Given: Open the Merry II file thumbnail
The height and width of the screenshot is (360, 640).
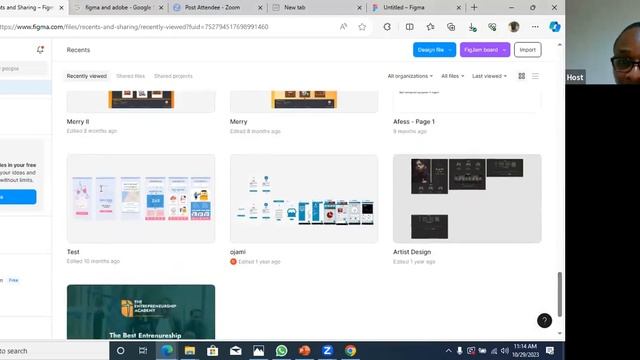Looking at the screenshot, I should [x=141, y=102].
